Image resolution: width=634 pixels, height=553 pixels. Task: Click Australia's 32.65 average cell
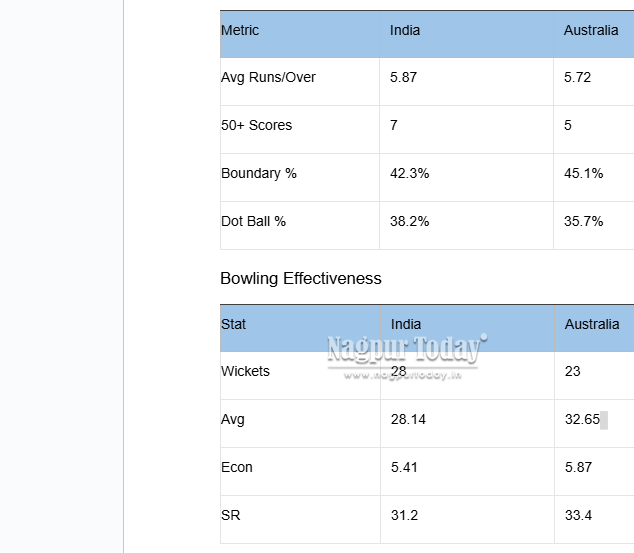click(x=582, y=420)
